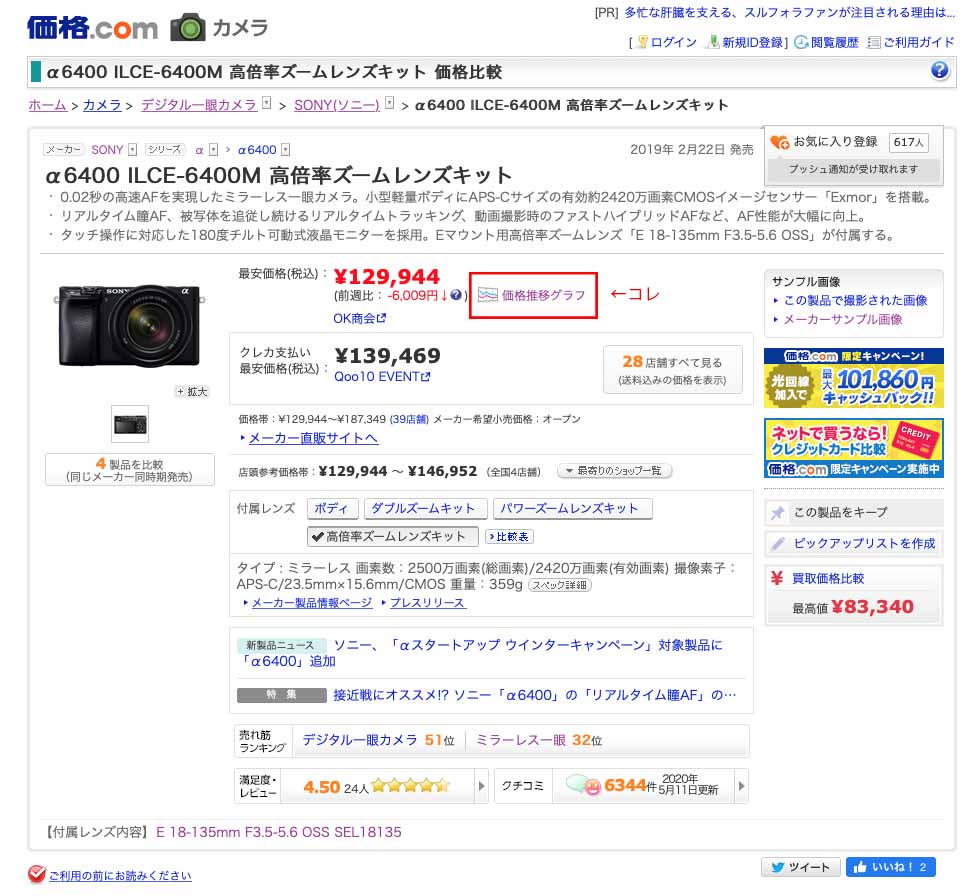This screenshot has width=963, height=896.
Task: Click プッシュ通知が受け取れます button
Action: pos(853,169)
